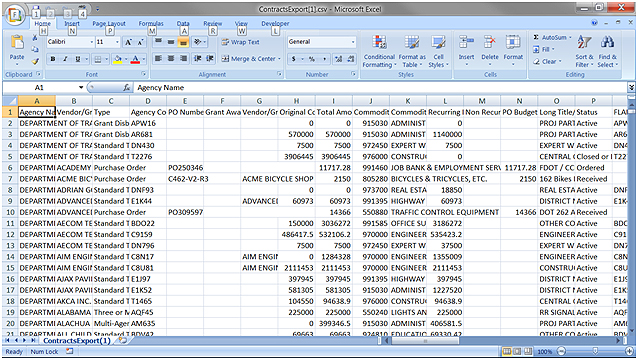Screen dimensions: 638x360
Task: Open the AutoSum dropdown arrow
Action: pyautogui.click(x=570, y=37)
